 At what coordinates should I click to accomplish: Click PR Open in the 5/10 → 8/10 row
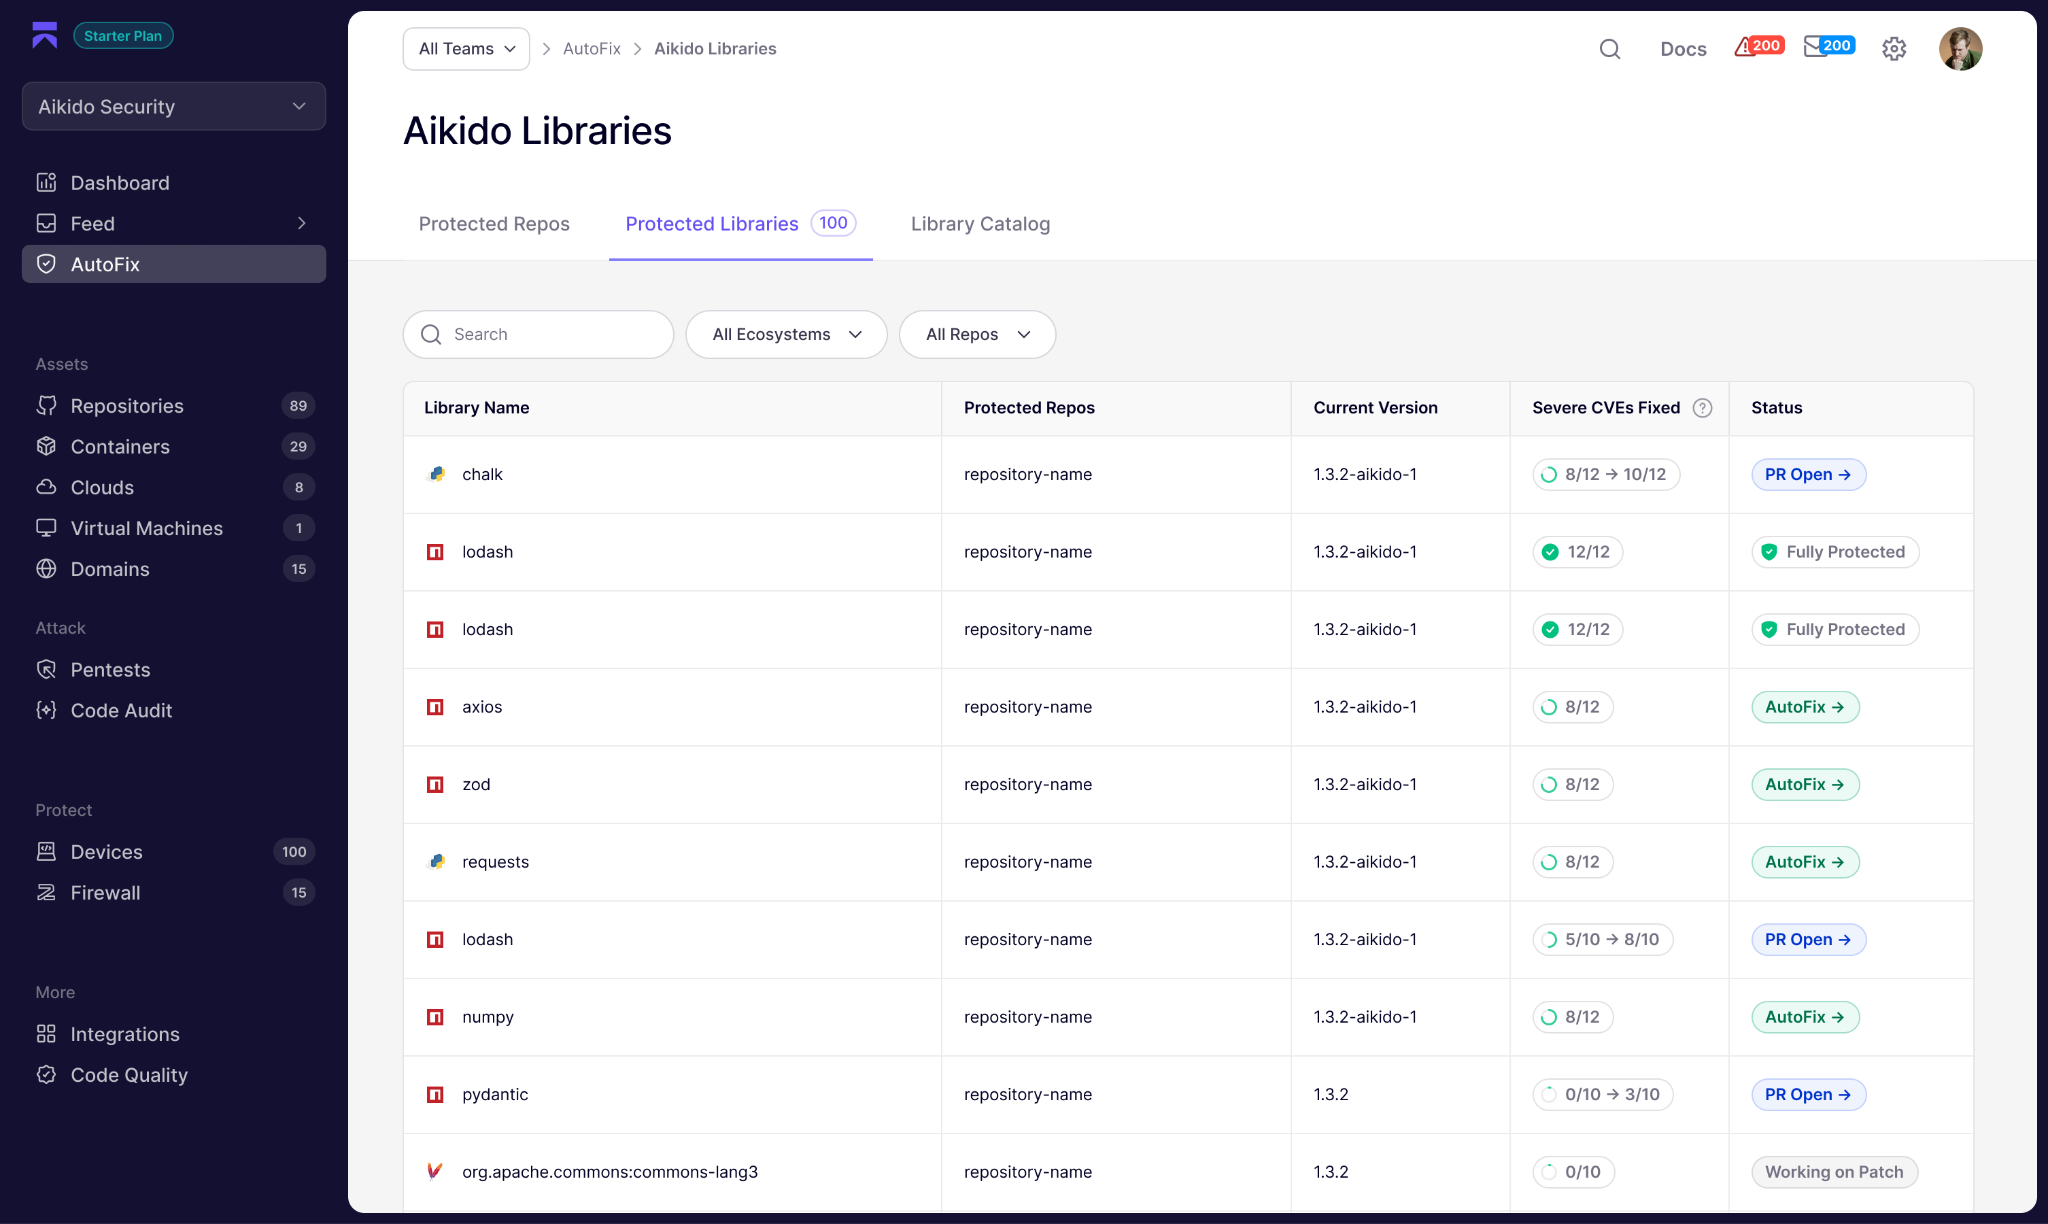[1808, 939]
